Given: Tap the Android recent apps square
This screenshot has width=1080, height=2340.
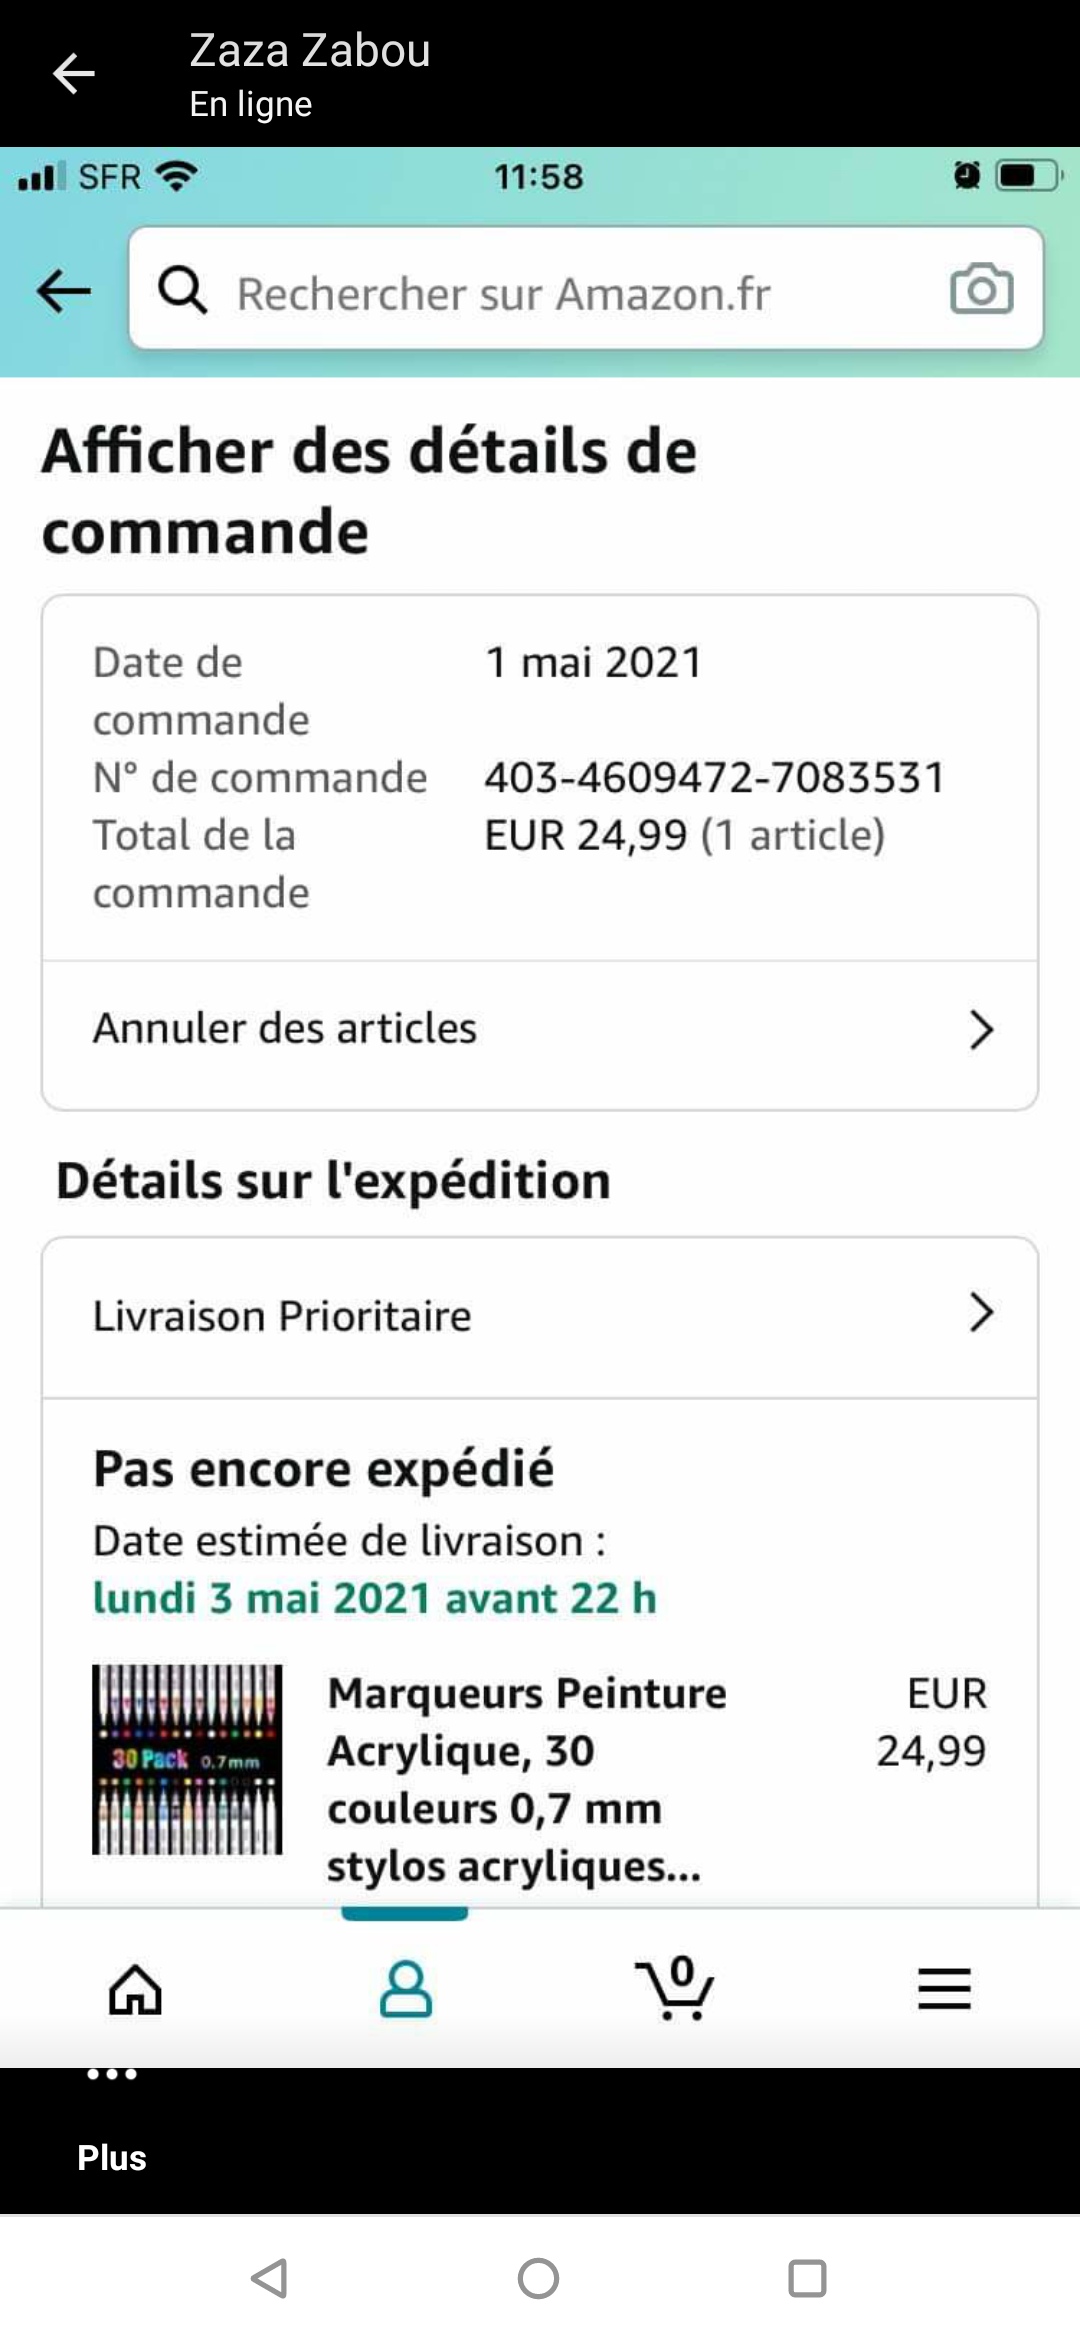Looking at the screenshot, I should tap(807, 2278).
